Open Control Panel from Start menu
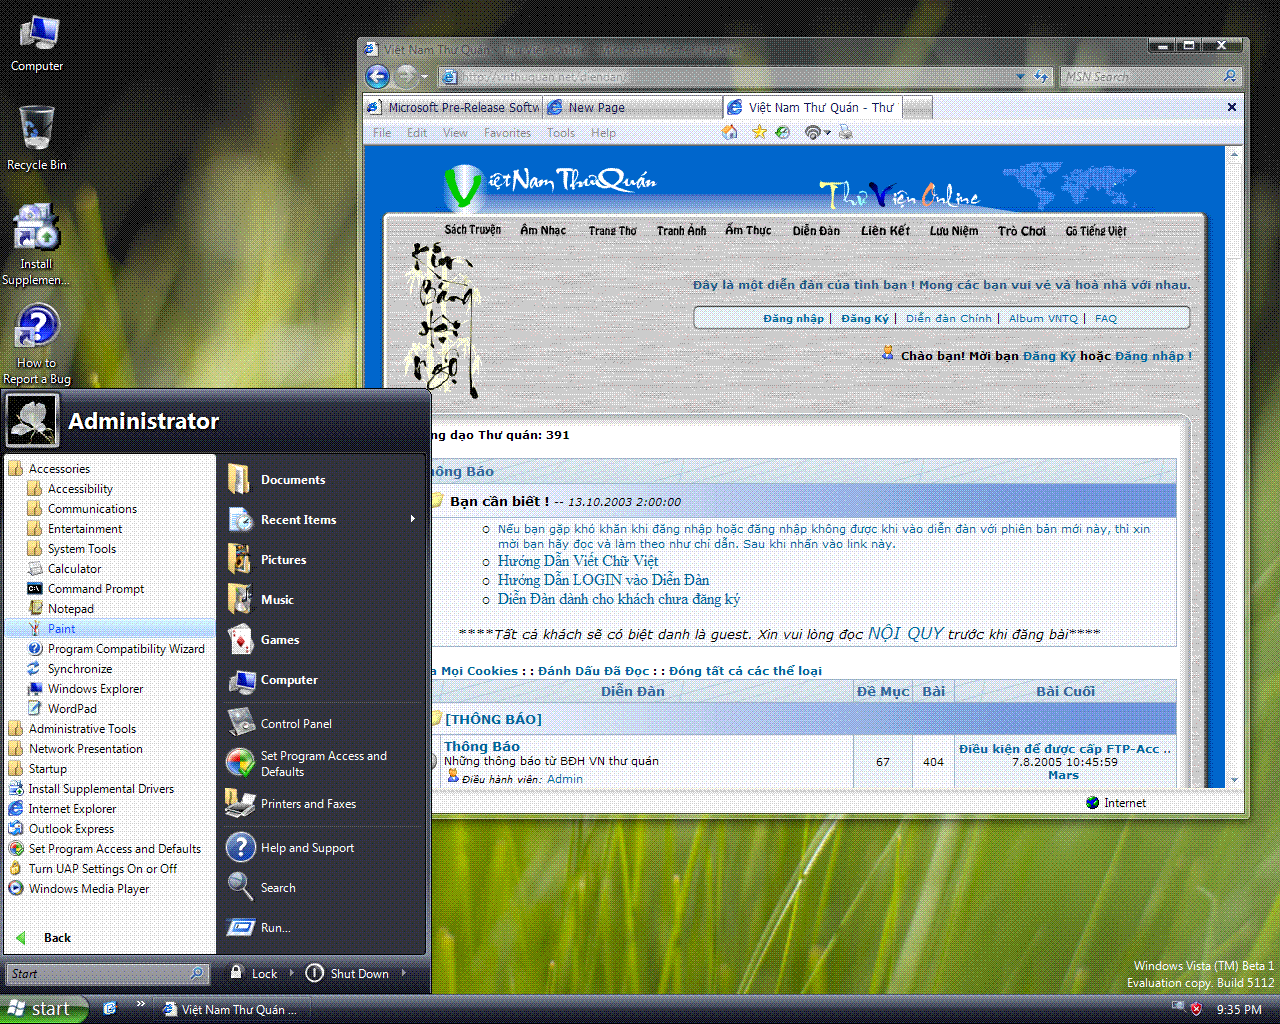Screen dimensions: 1280x1024 [296, 723]
